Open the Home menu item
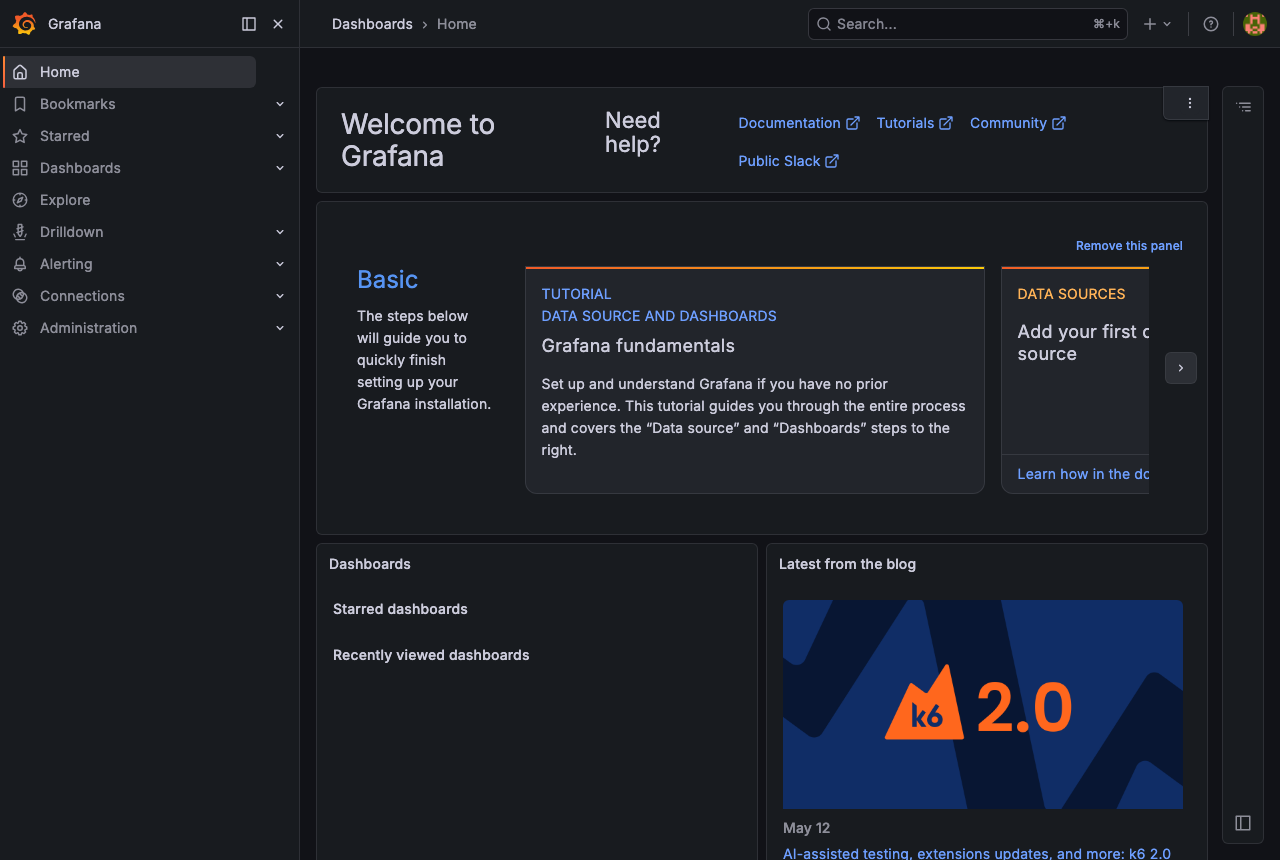The width and height of the screenshot is (1280, 860). coord(130,72)
